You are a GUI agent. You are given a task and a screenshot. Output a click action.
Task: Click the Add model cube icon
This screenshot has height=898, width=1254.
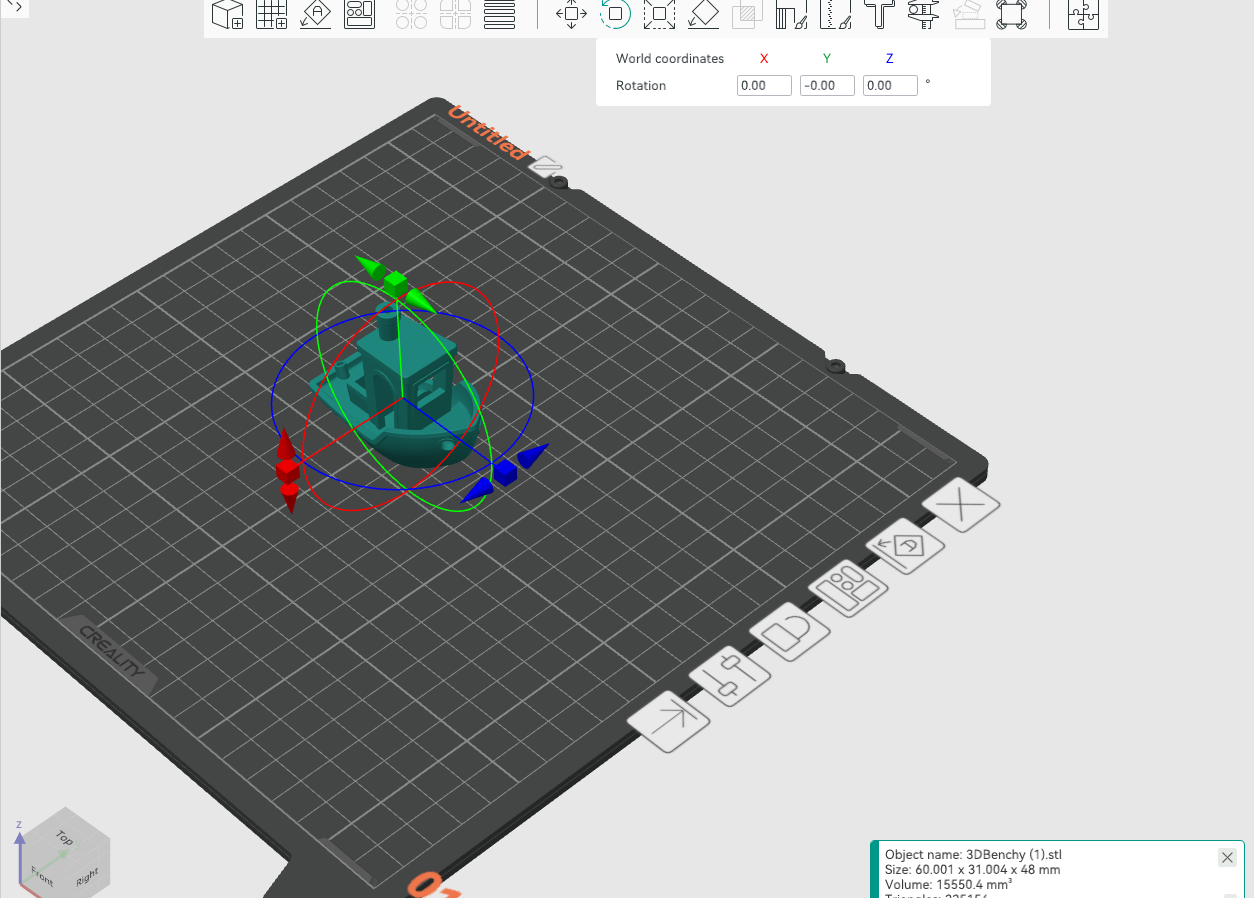pos(228,14)
